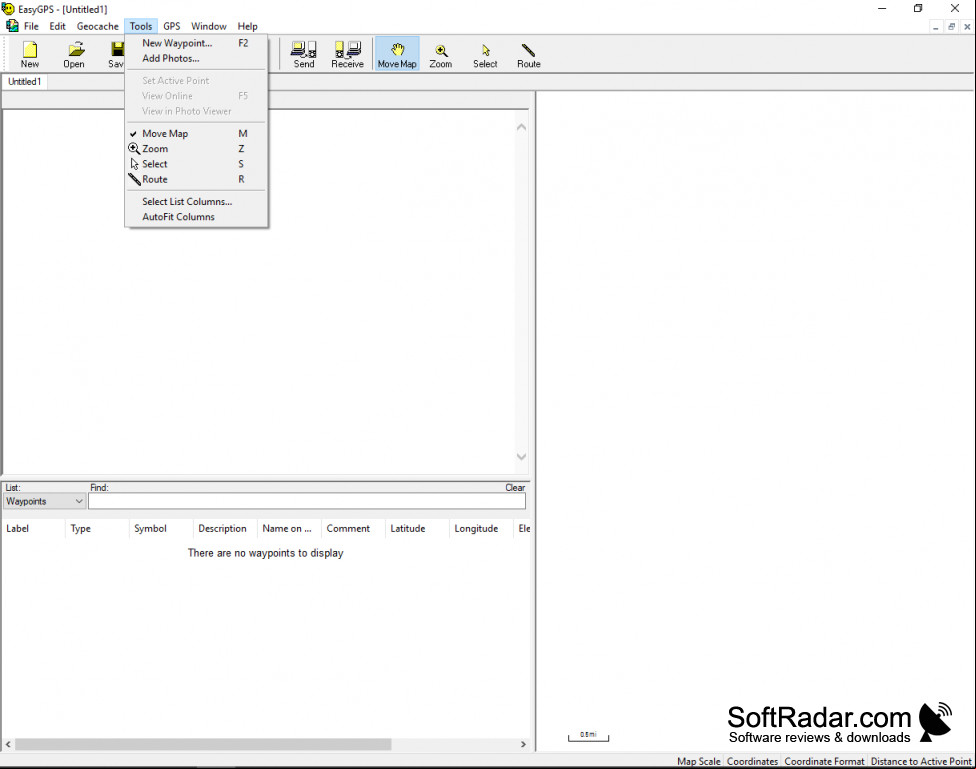The height and width of the screenshot is (769, 976).
Task: Click the Find search input field
Action: tap(307, 501)
